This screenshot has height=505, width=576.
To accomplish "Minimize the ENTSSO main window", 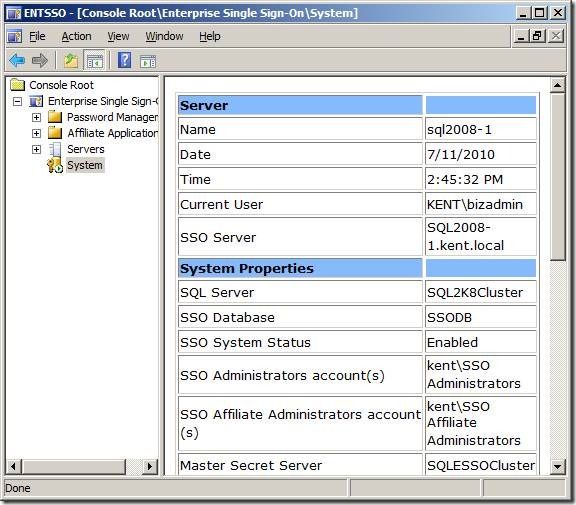I will click(x=523, y=13).
